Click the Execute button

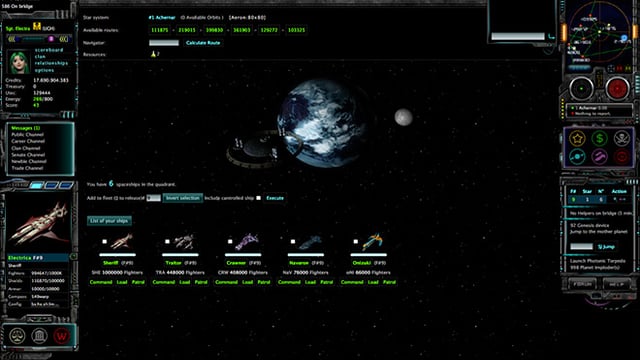[275, 198]
